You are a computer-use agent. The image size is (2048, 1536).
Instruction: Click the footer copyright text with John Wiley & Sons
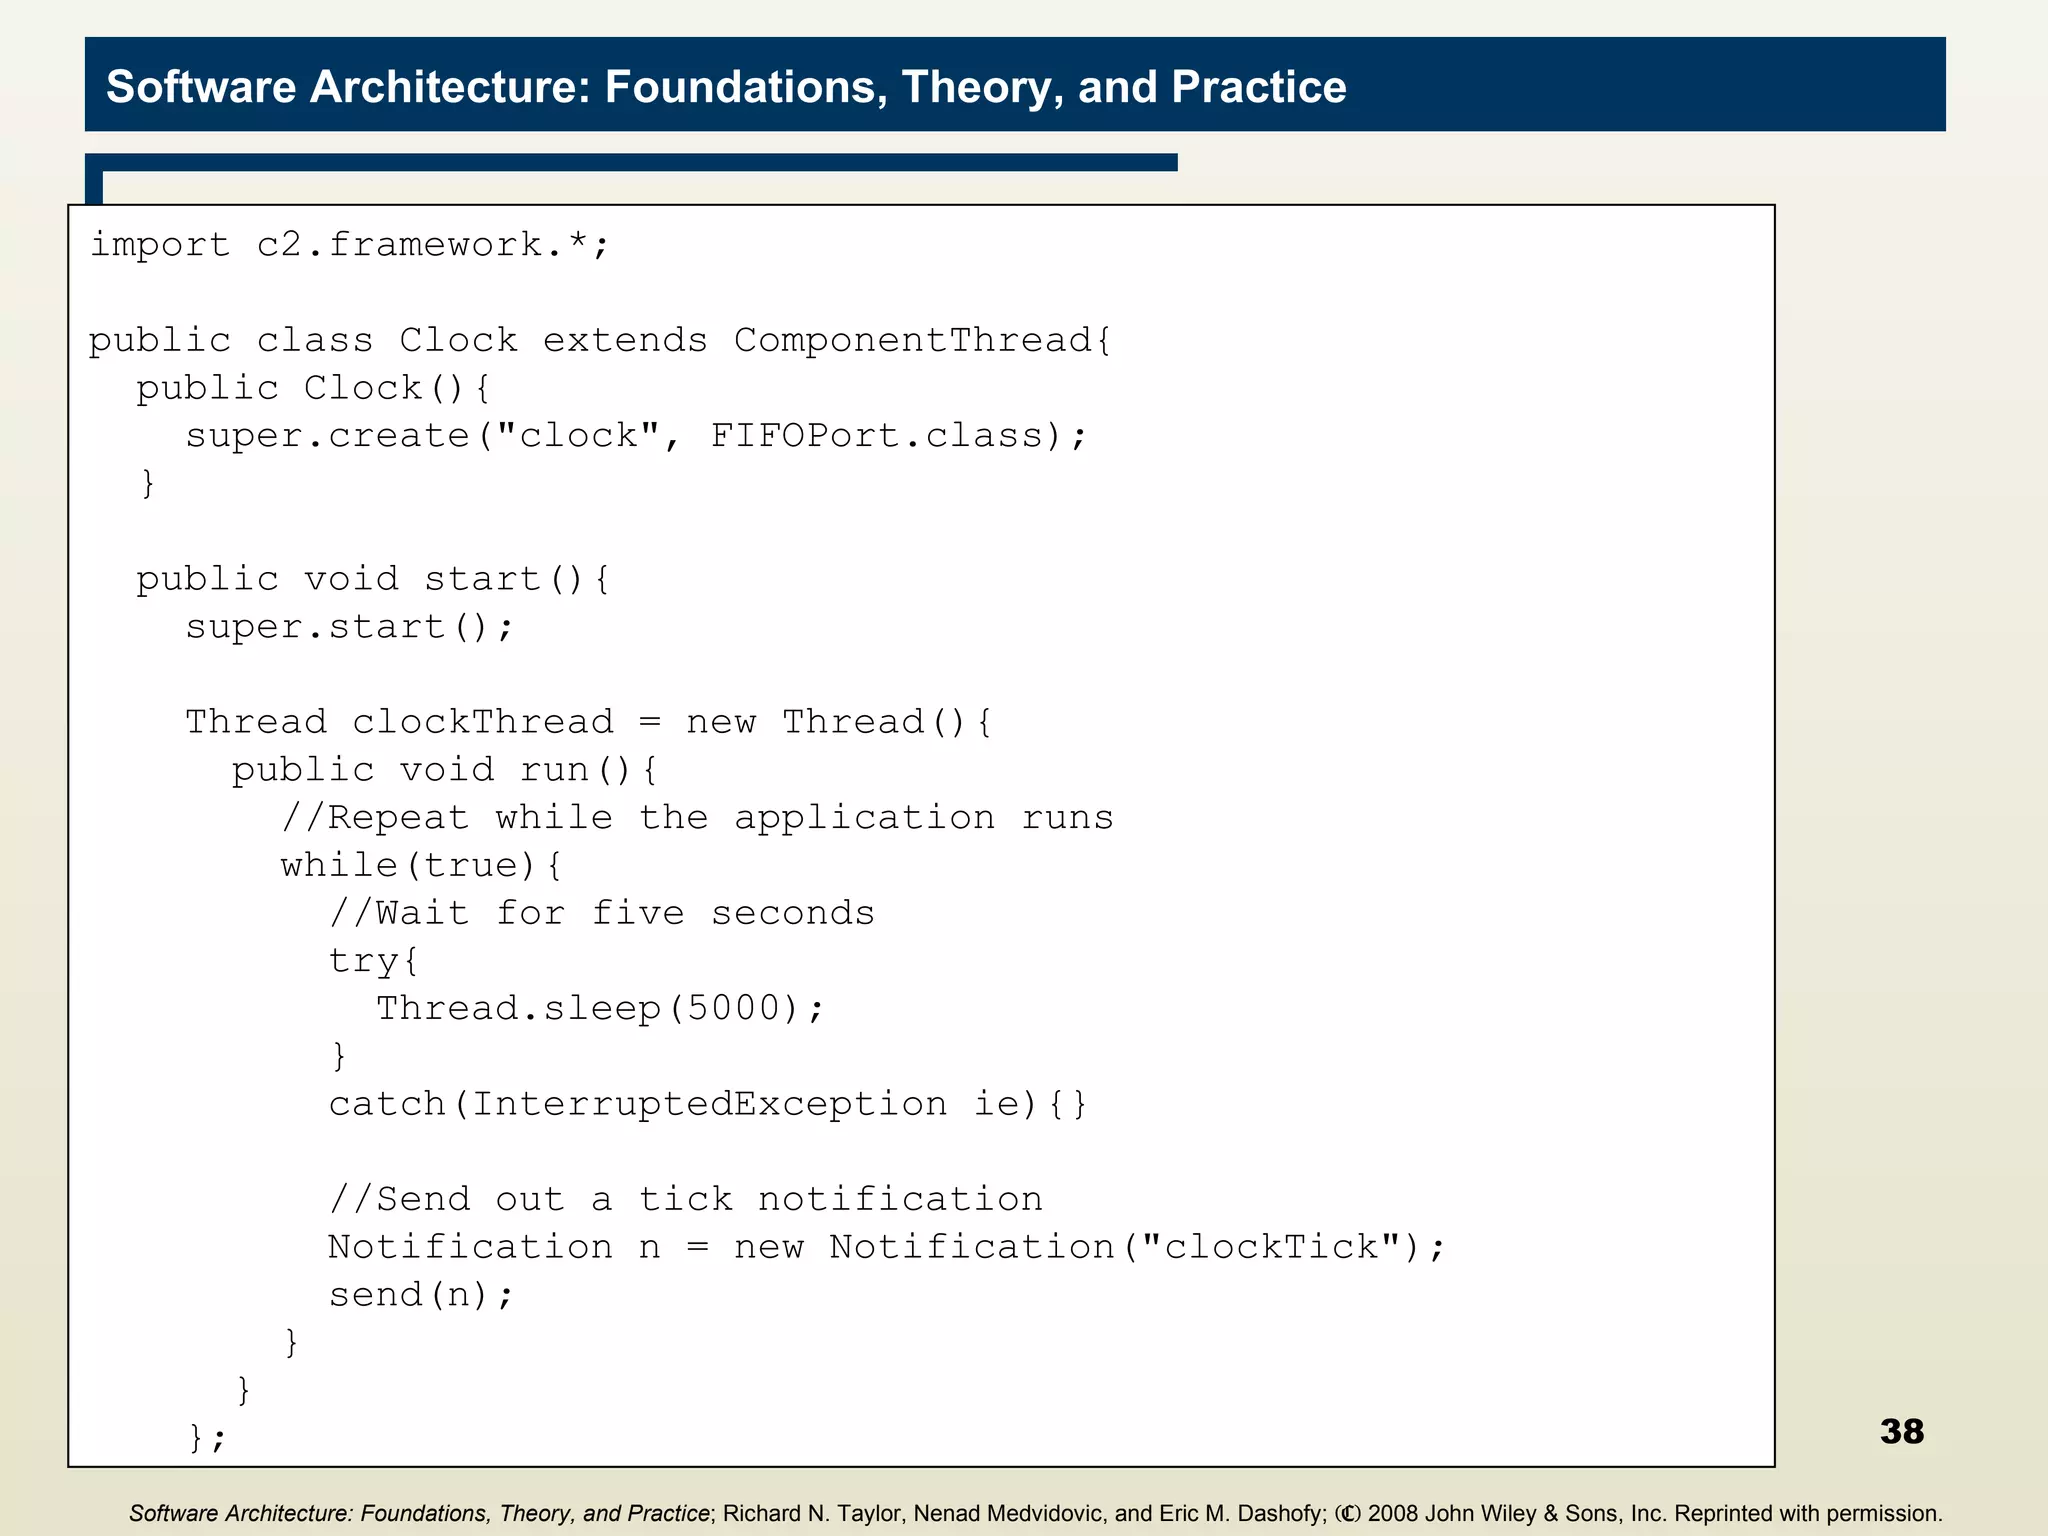point(1035,1513)
